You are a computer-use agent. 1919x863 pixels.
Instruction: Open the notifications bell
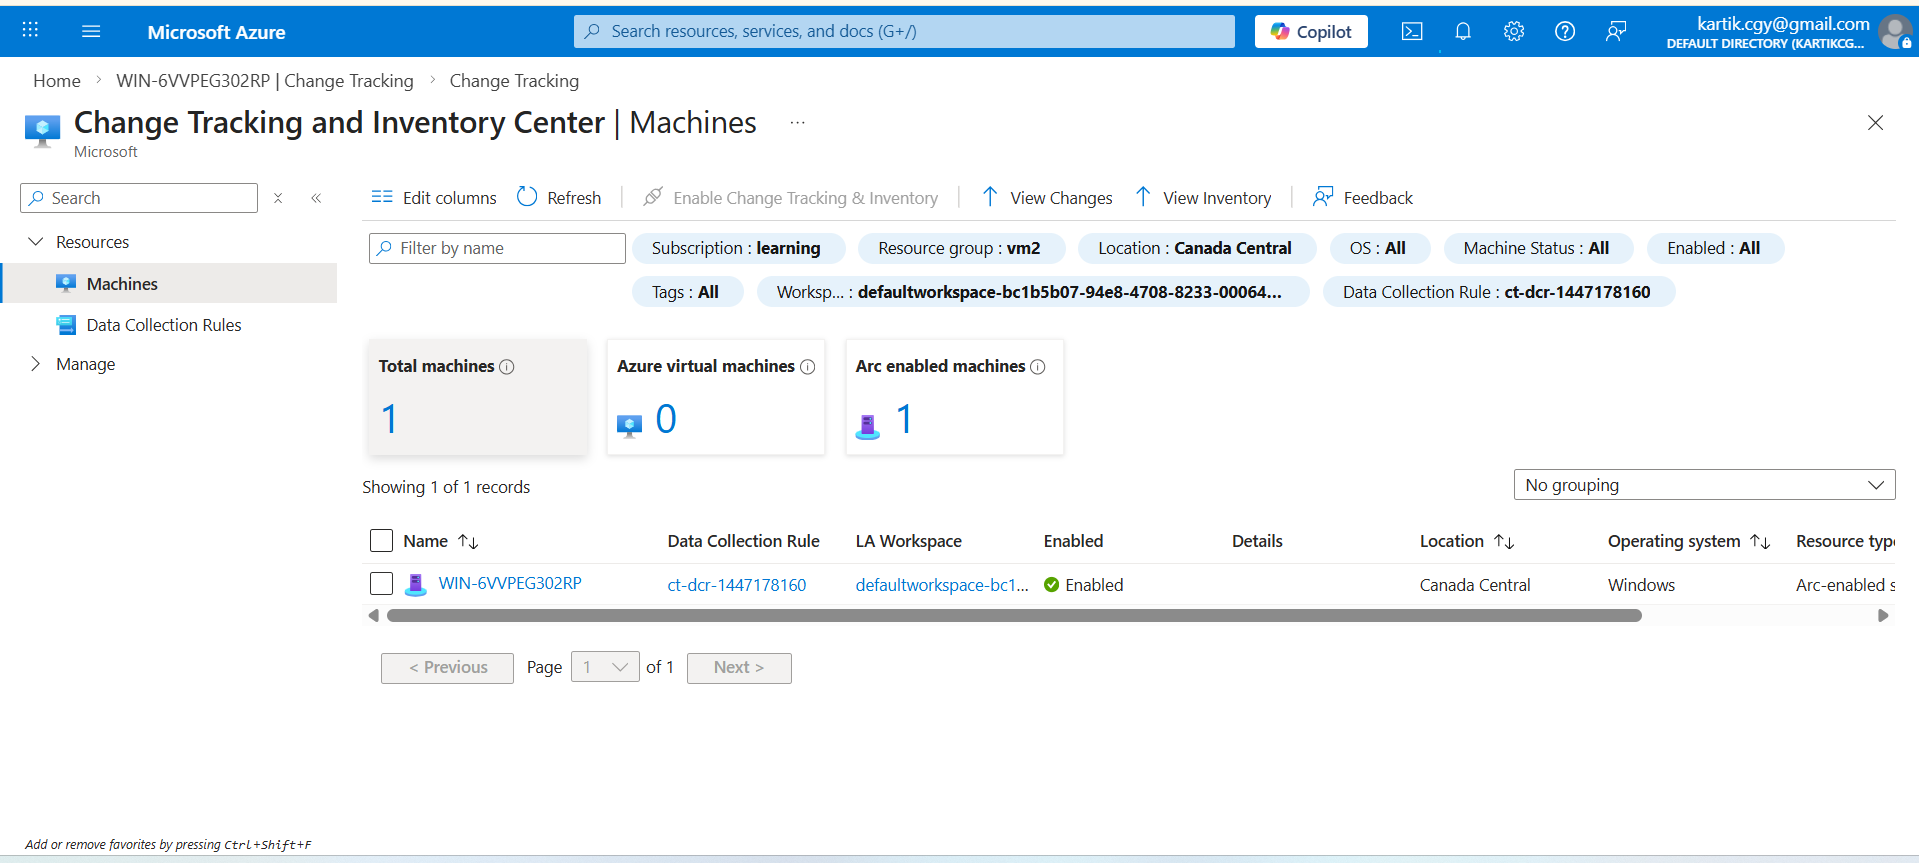click(x=1463, y=31)
